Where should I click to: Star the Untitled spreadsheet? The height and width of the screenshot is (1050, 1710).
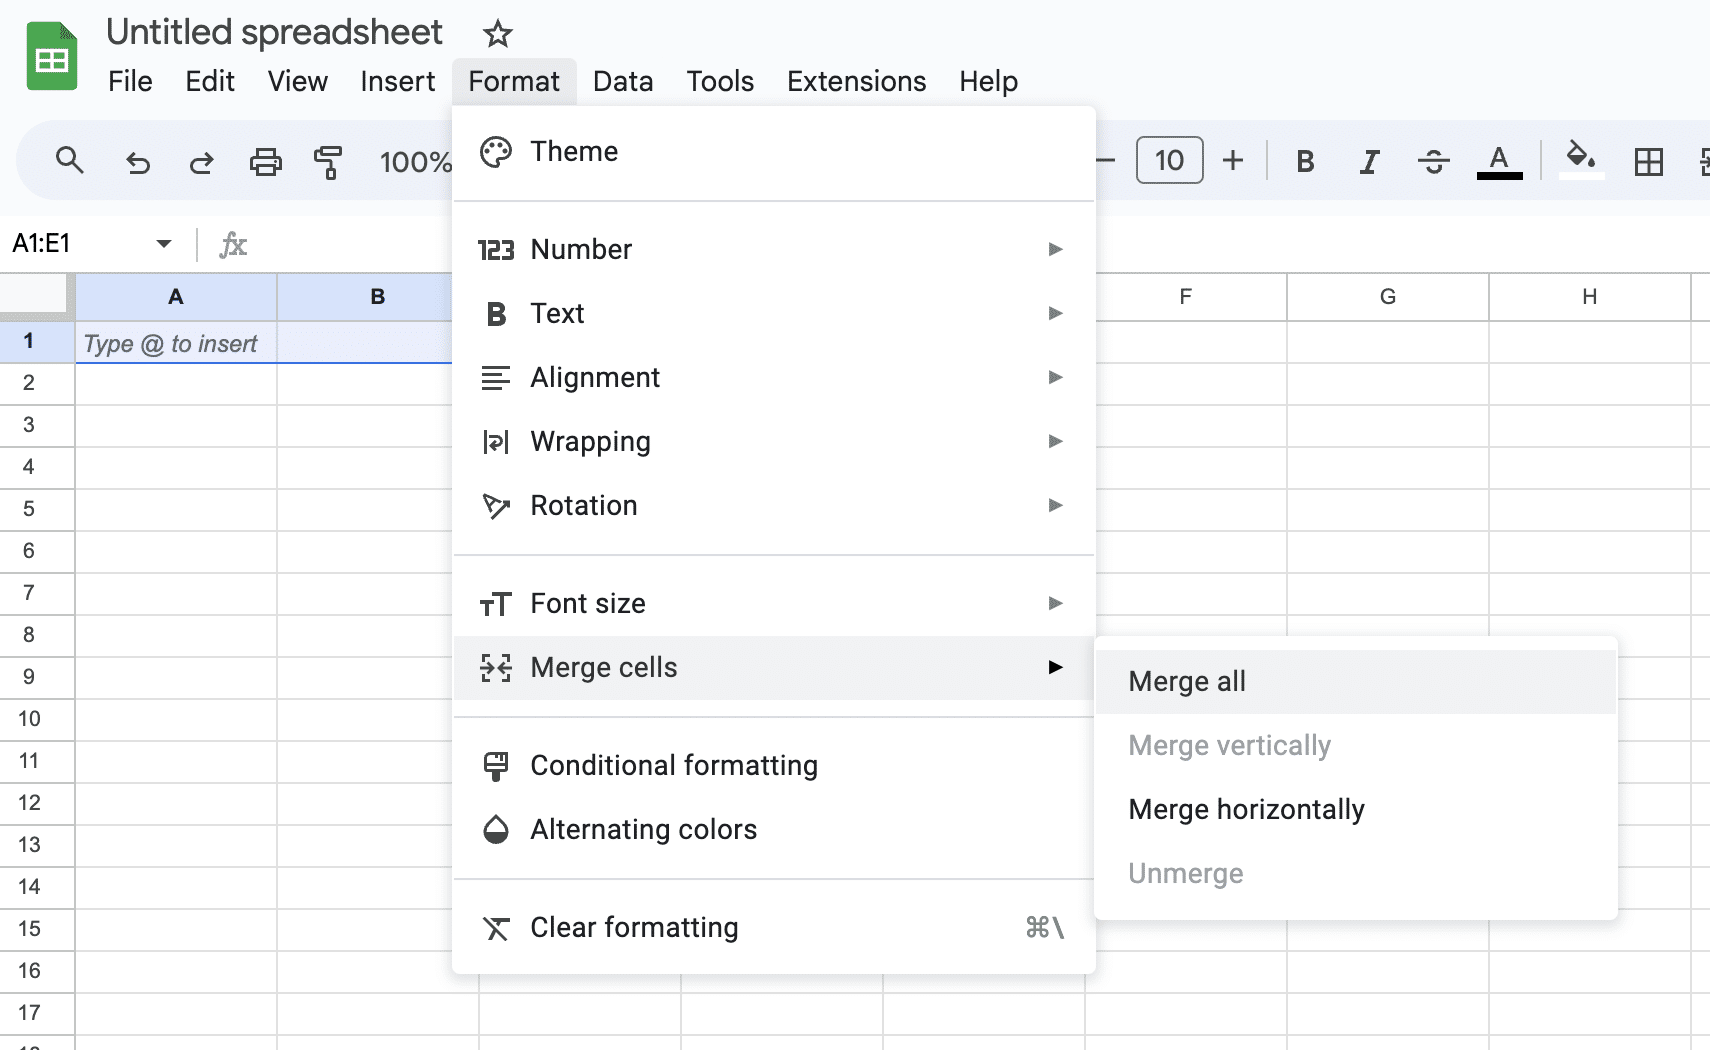(x=497, y=34)
